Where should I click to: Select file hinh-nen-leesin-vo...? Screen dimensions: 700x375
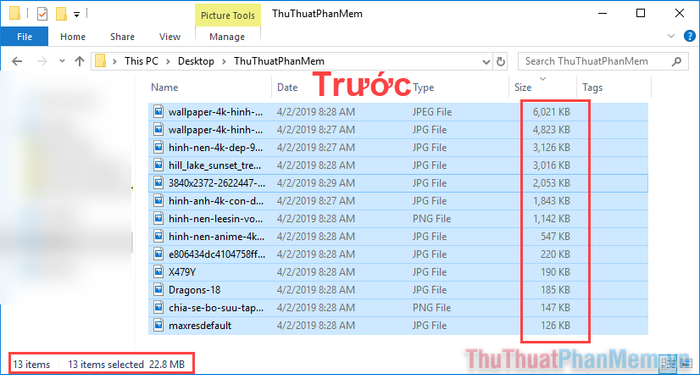[398, 219]
